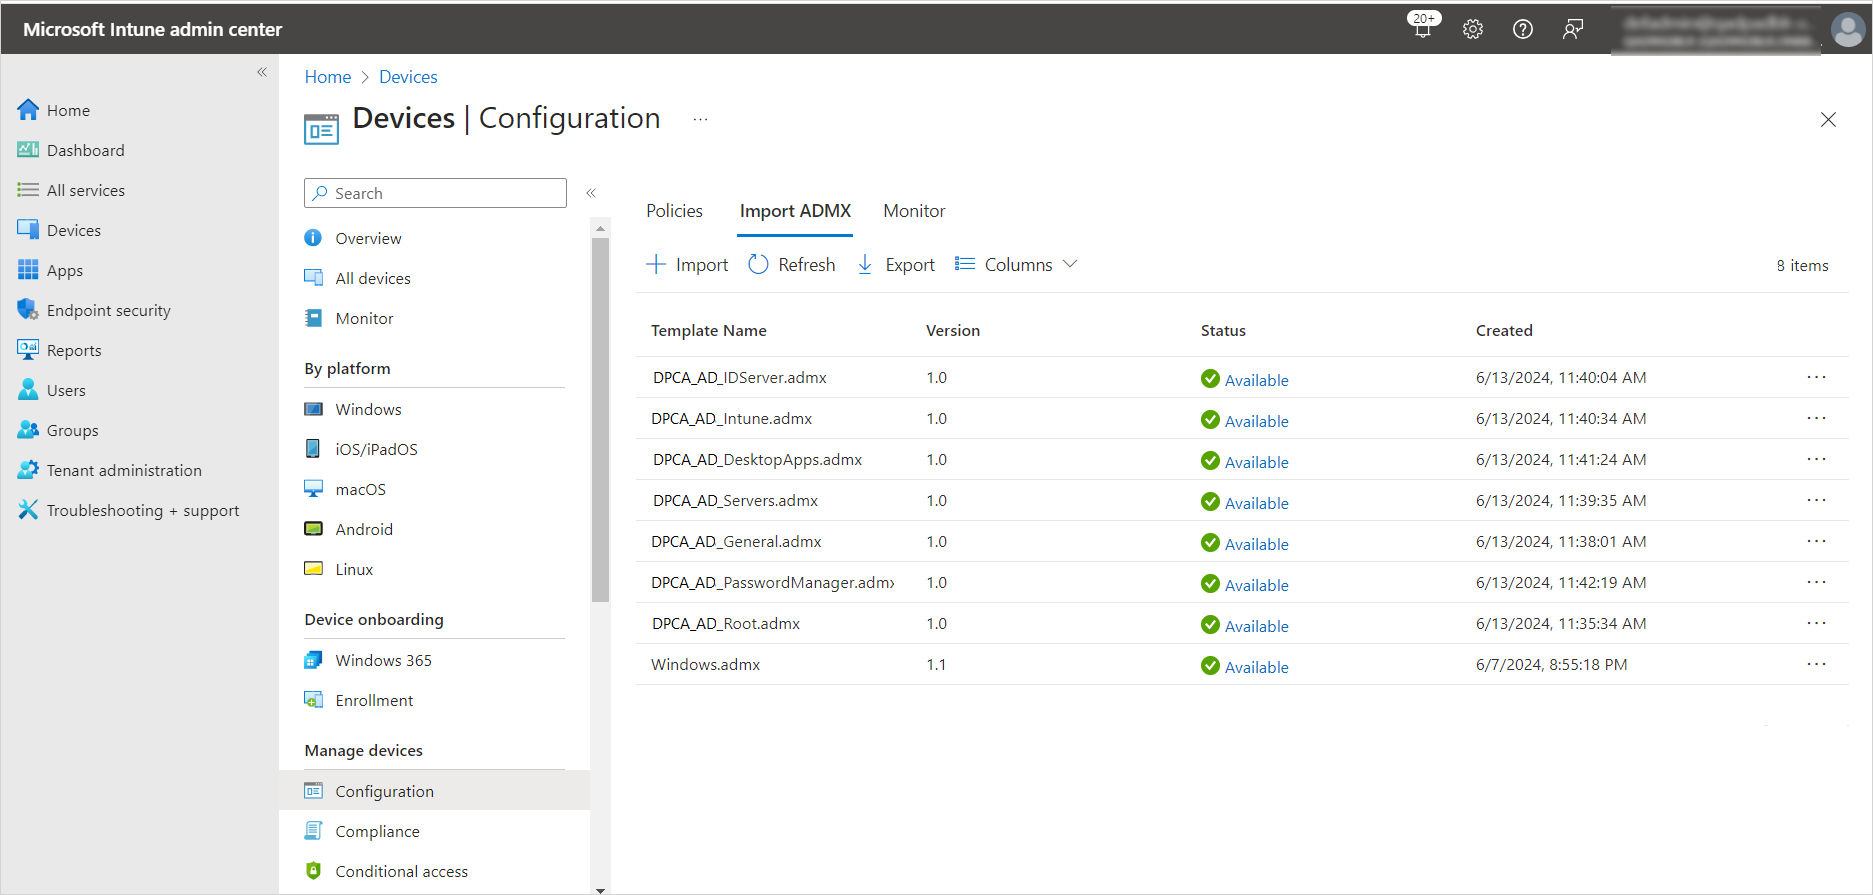1873x895 pixels.
Task: Collapse the Devices submenu panel
Action: (x=591, y=193)
